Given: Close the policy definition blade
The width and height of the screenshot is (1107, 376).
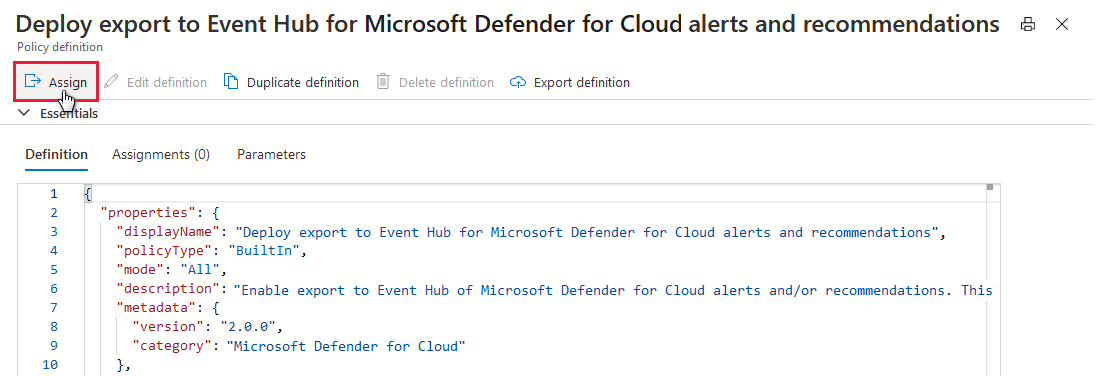Looking at the screenshot, I should tap(1061, 25).
